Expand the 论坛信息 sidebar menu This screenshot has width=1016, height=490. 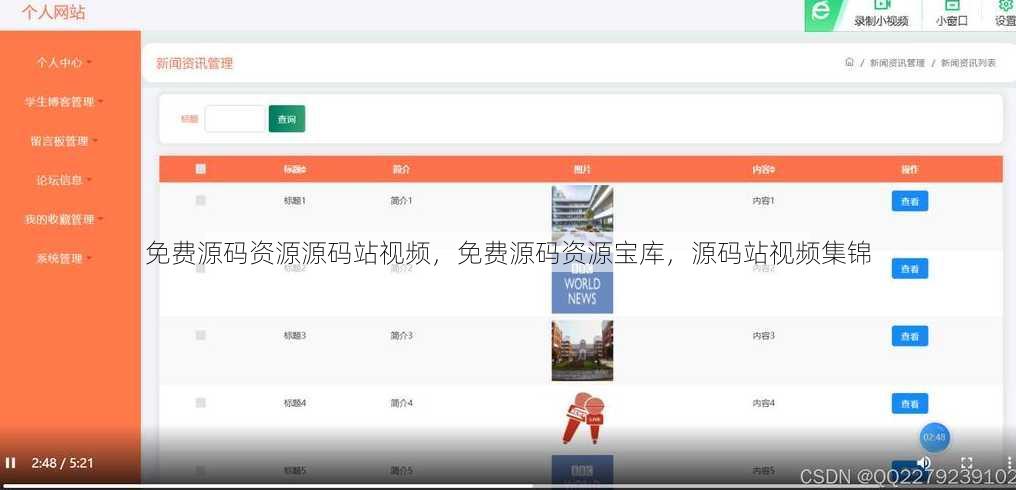[x=64, y=180]
